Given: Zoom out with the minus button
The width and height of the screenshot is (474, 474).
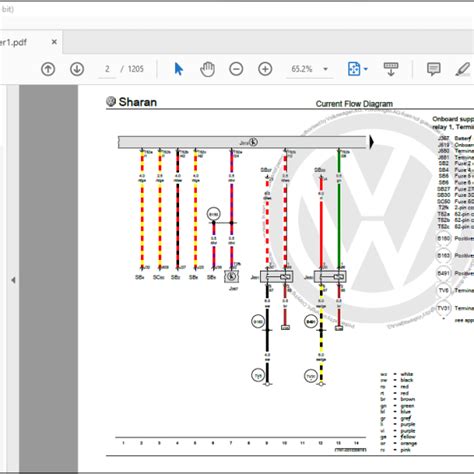Looking at the screenshot, I should tap(236, 69).
